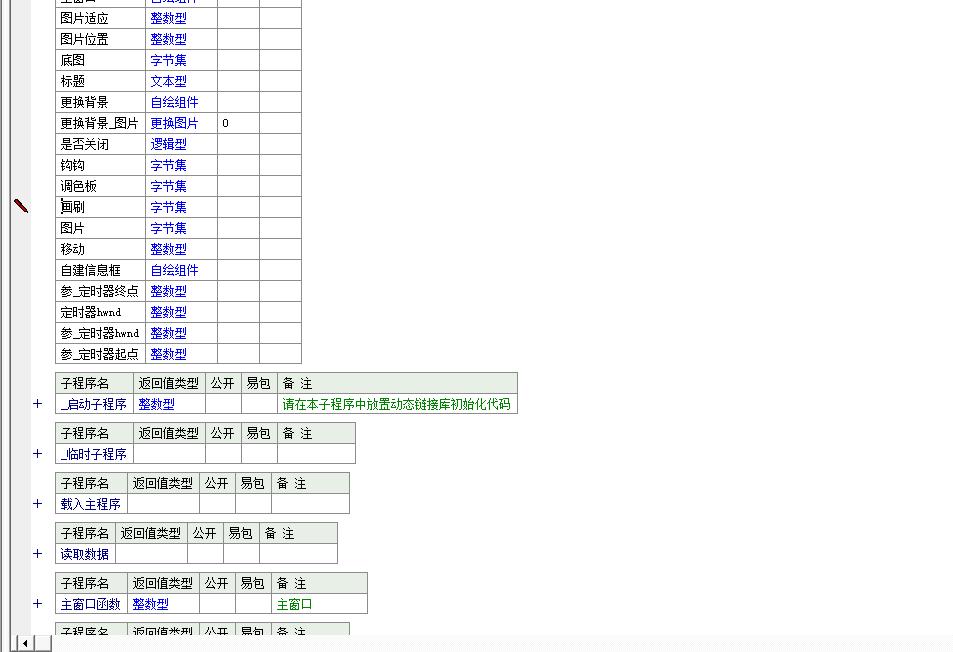953x652 pixels.
Task: Expand the 读取数据 subroutine
Action: click(x=38, y=554)
